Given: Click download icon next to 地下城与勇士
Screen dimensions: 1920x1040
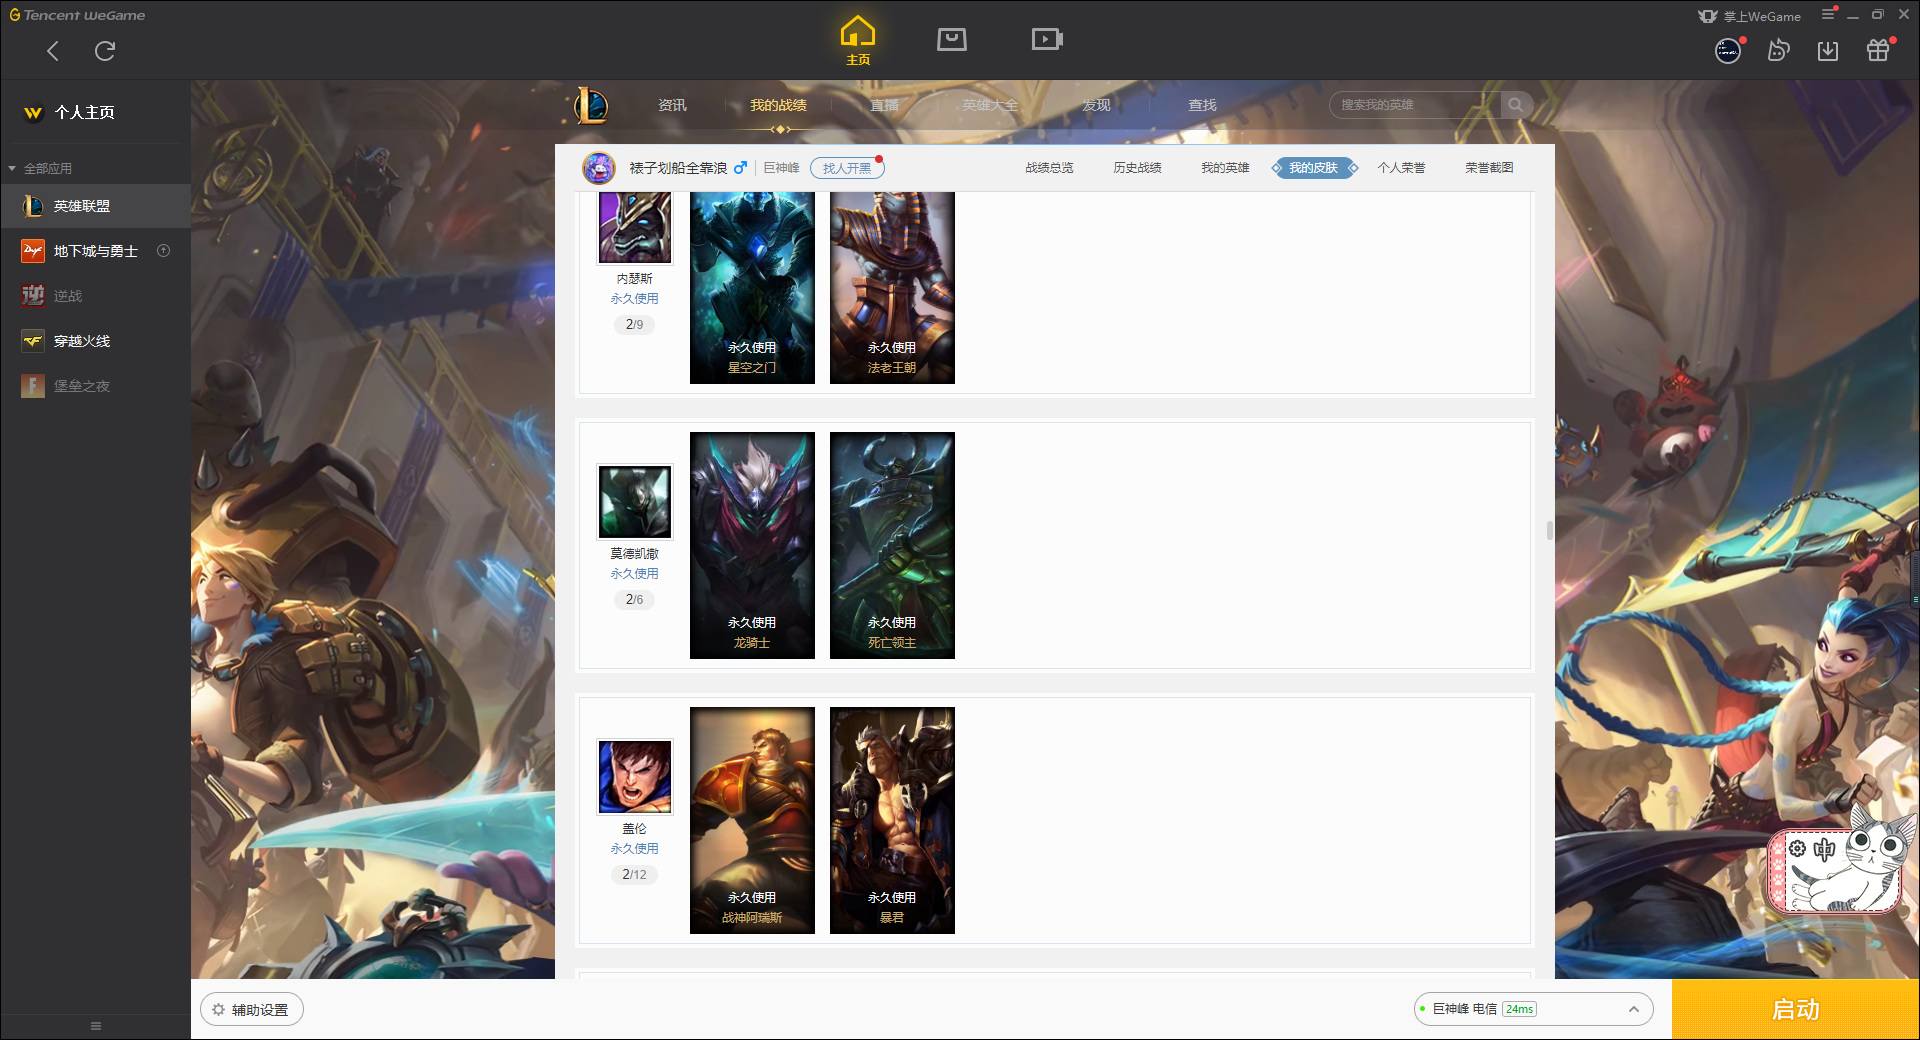Looking at the screenshot, I should [x=164, y=251].
